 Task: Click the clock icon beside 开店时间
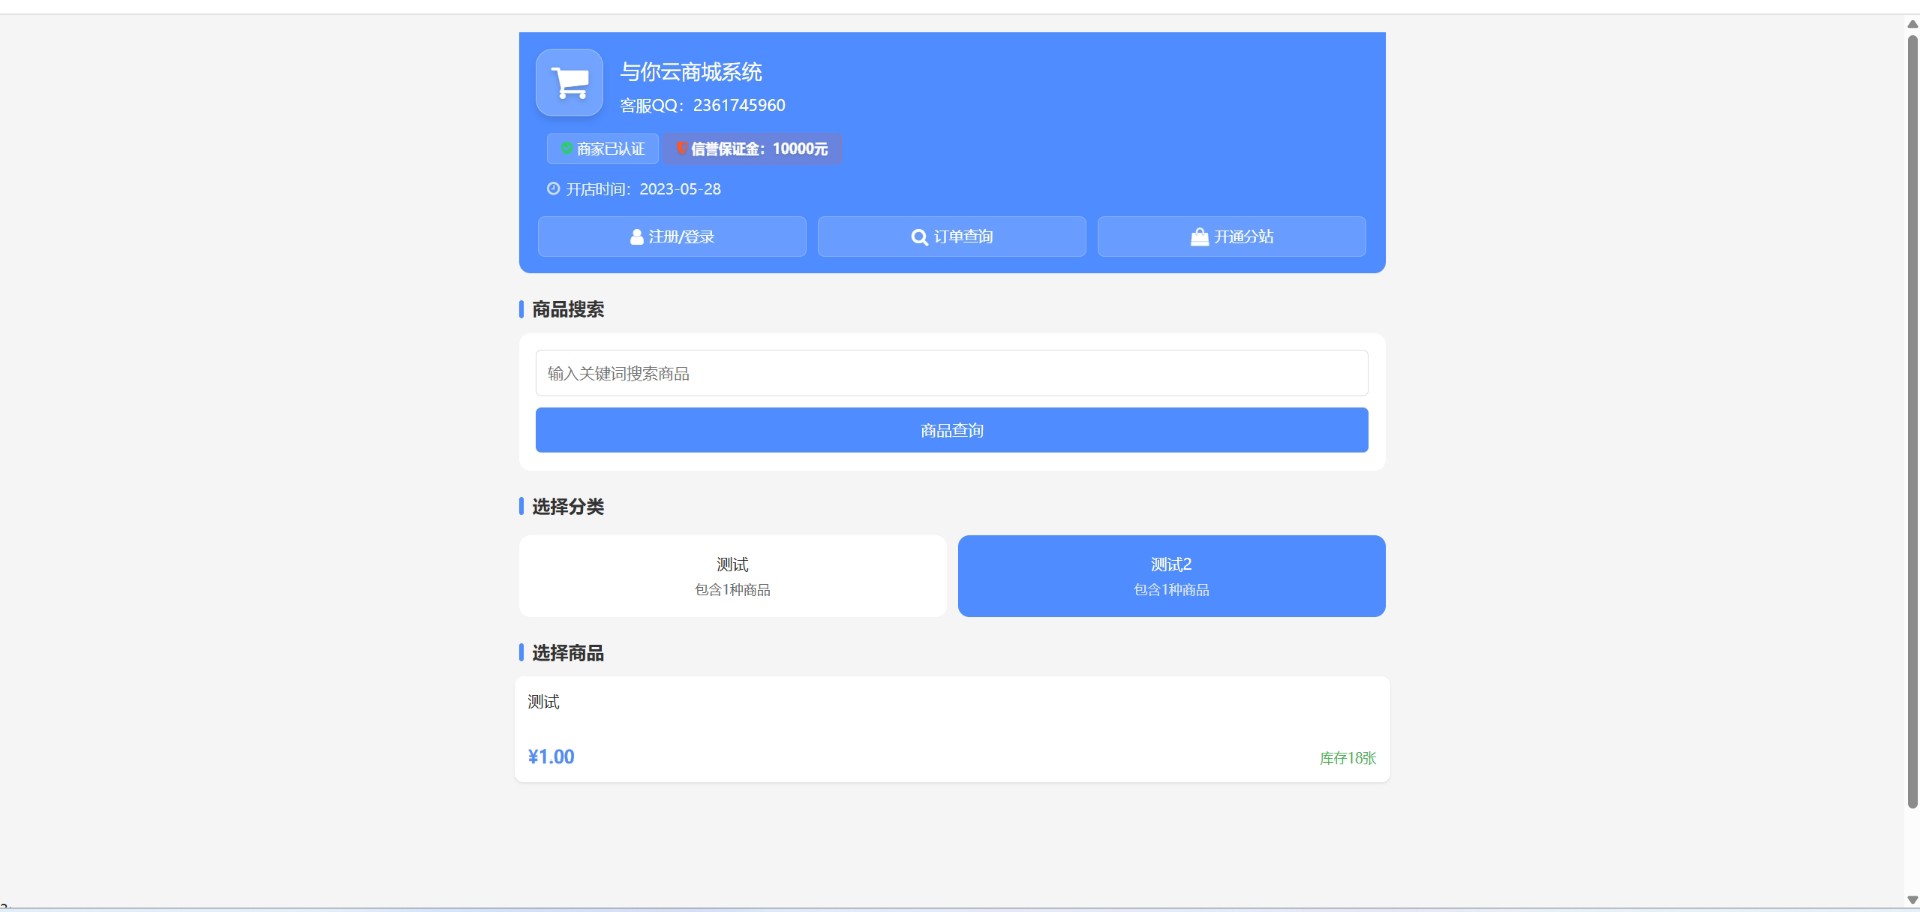pyautogui.click(x=553, y=188)
